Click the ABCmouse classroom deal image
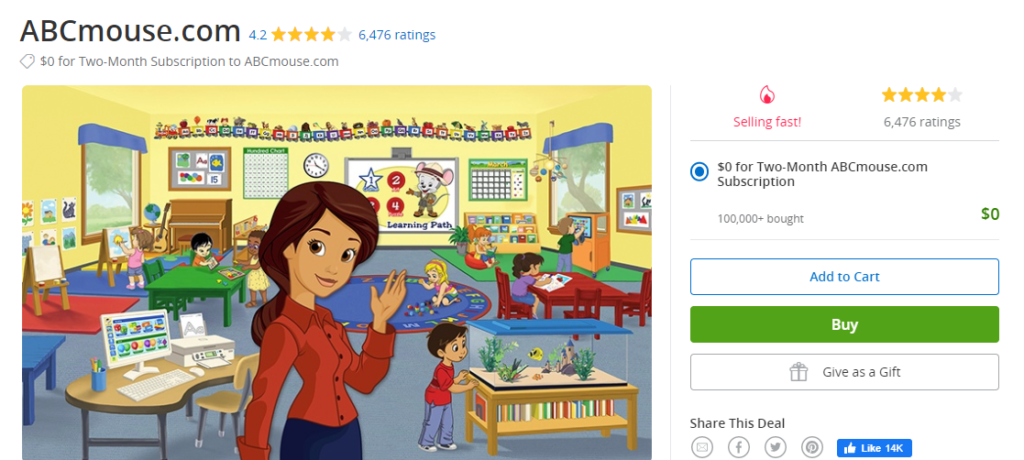The height and width of the screenshot is (460, 1024). (336, 272)
